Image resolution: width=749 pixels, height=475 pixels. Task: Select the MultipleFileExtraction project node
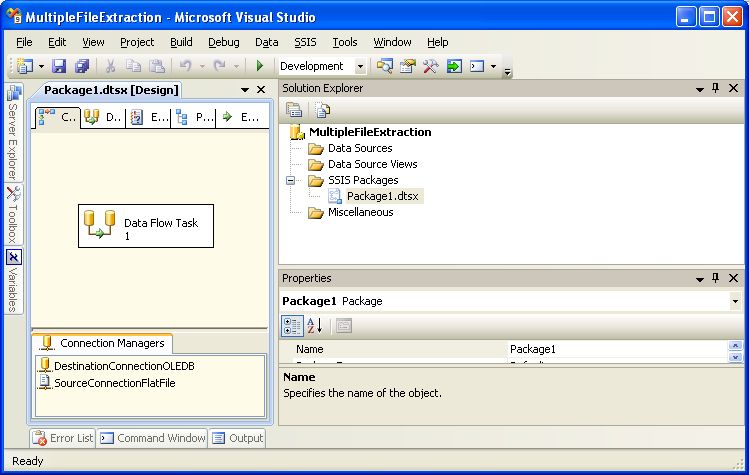(x=370, y=132)
